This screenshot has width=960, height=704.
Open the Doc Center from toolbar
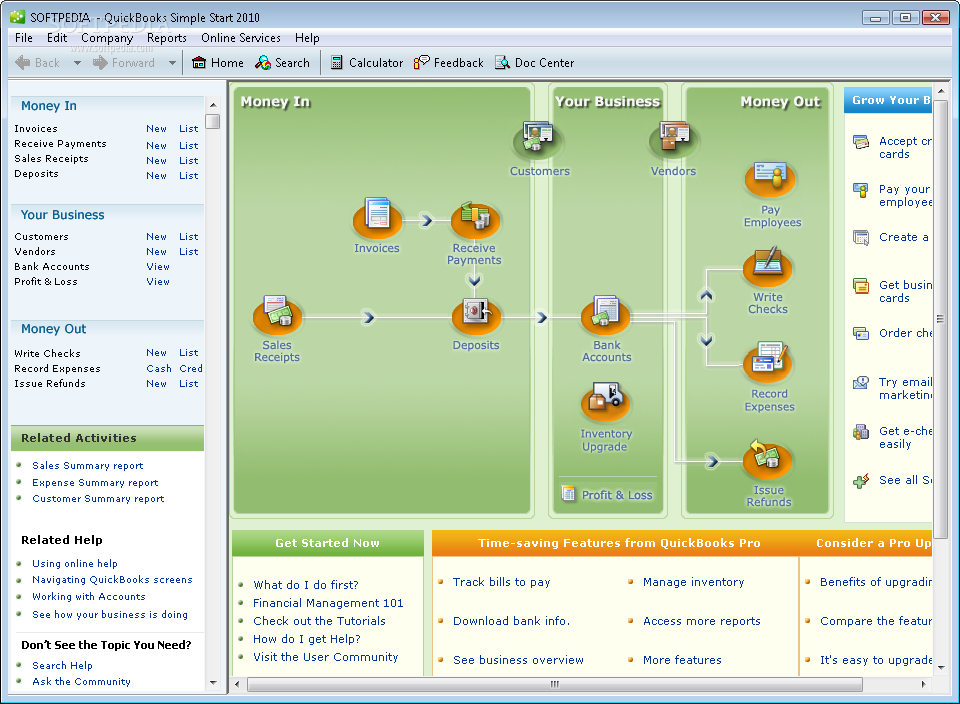coord(534,62)
